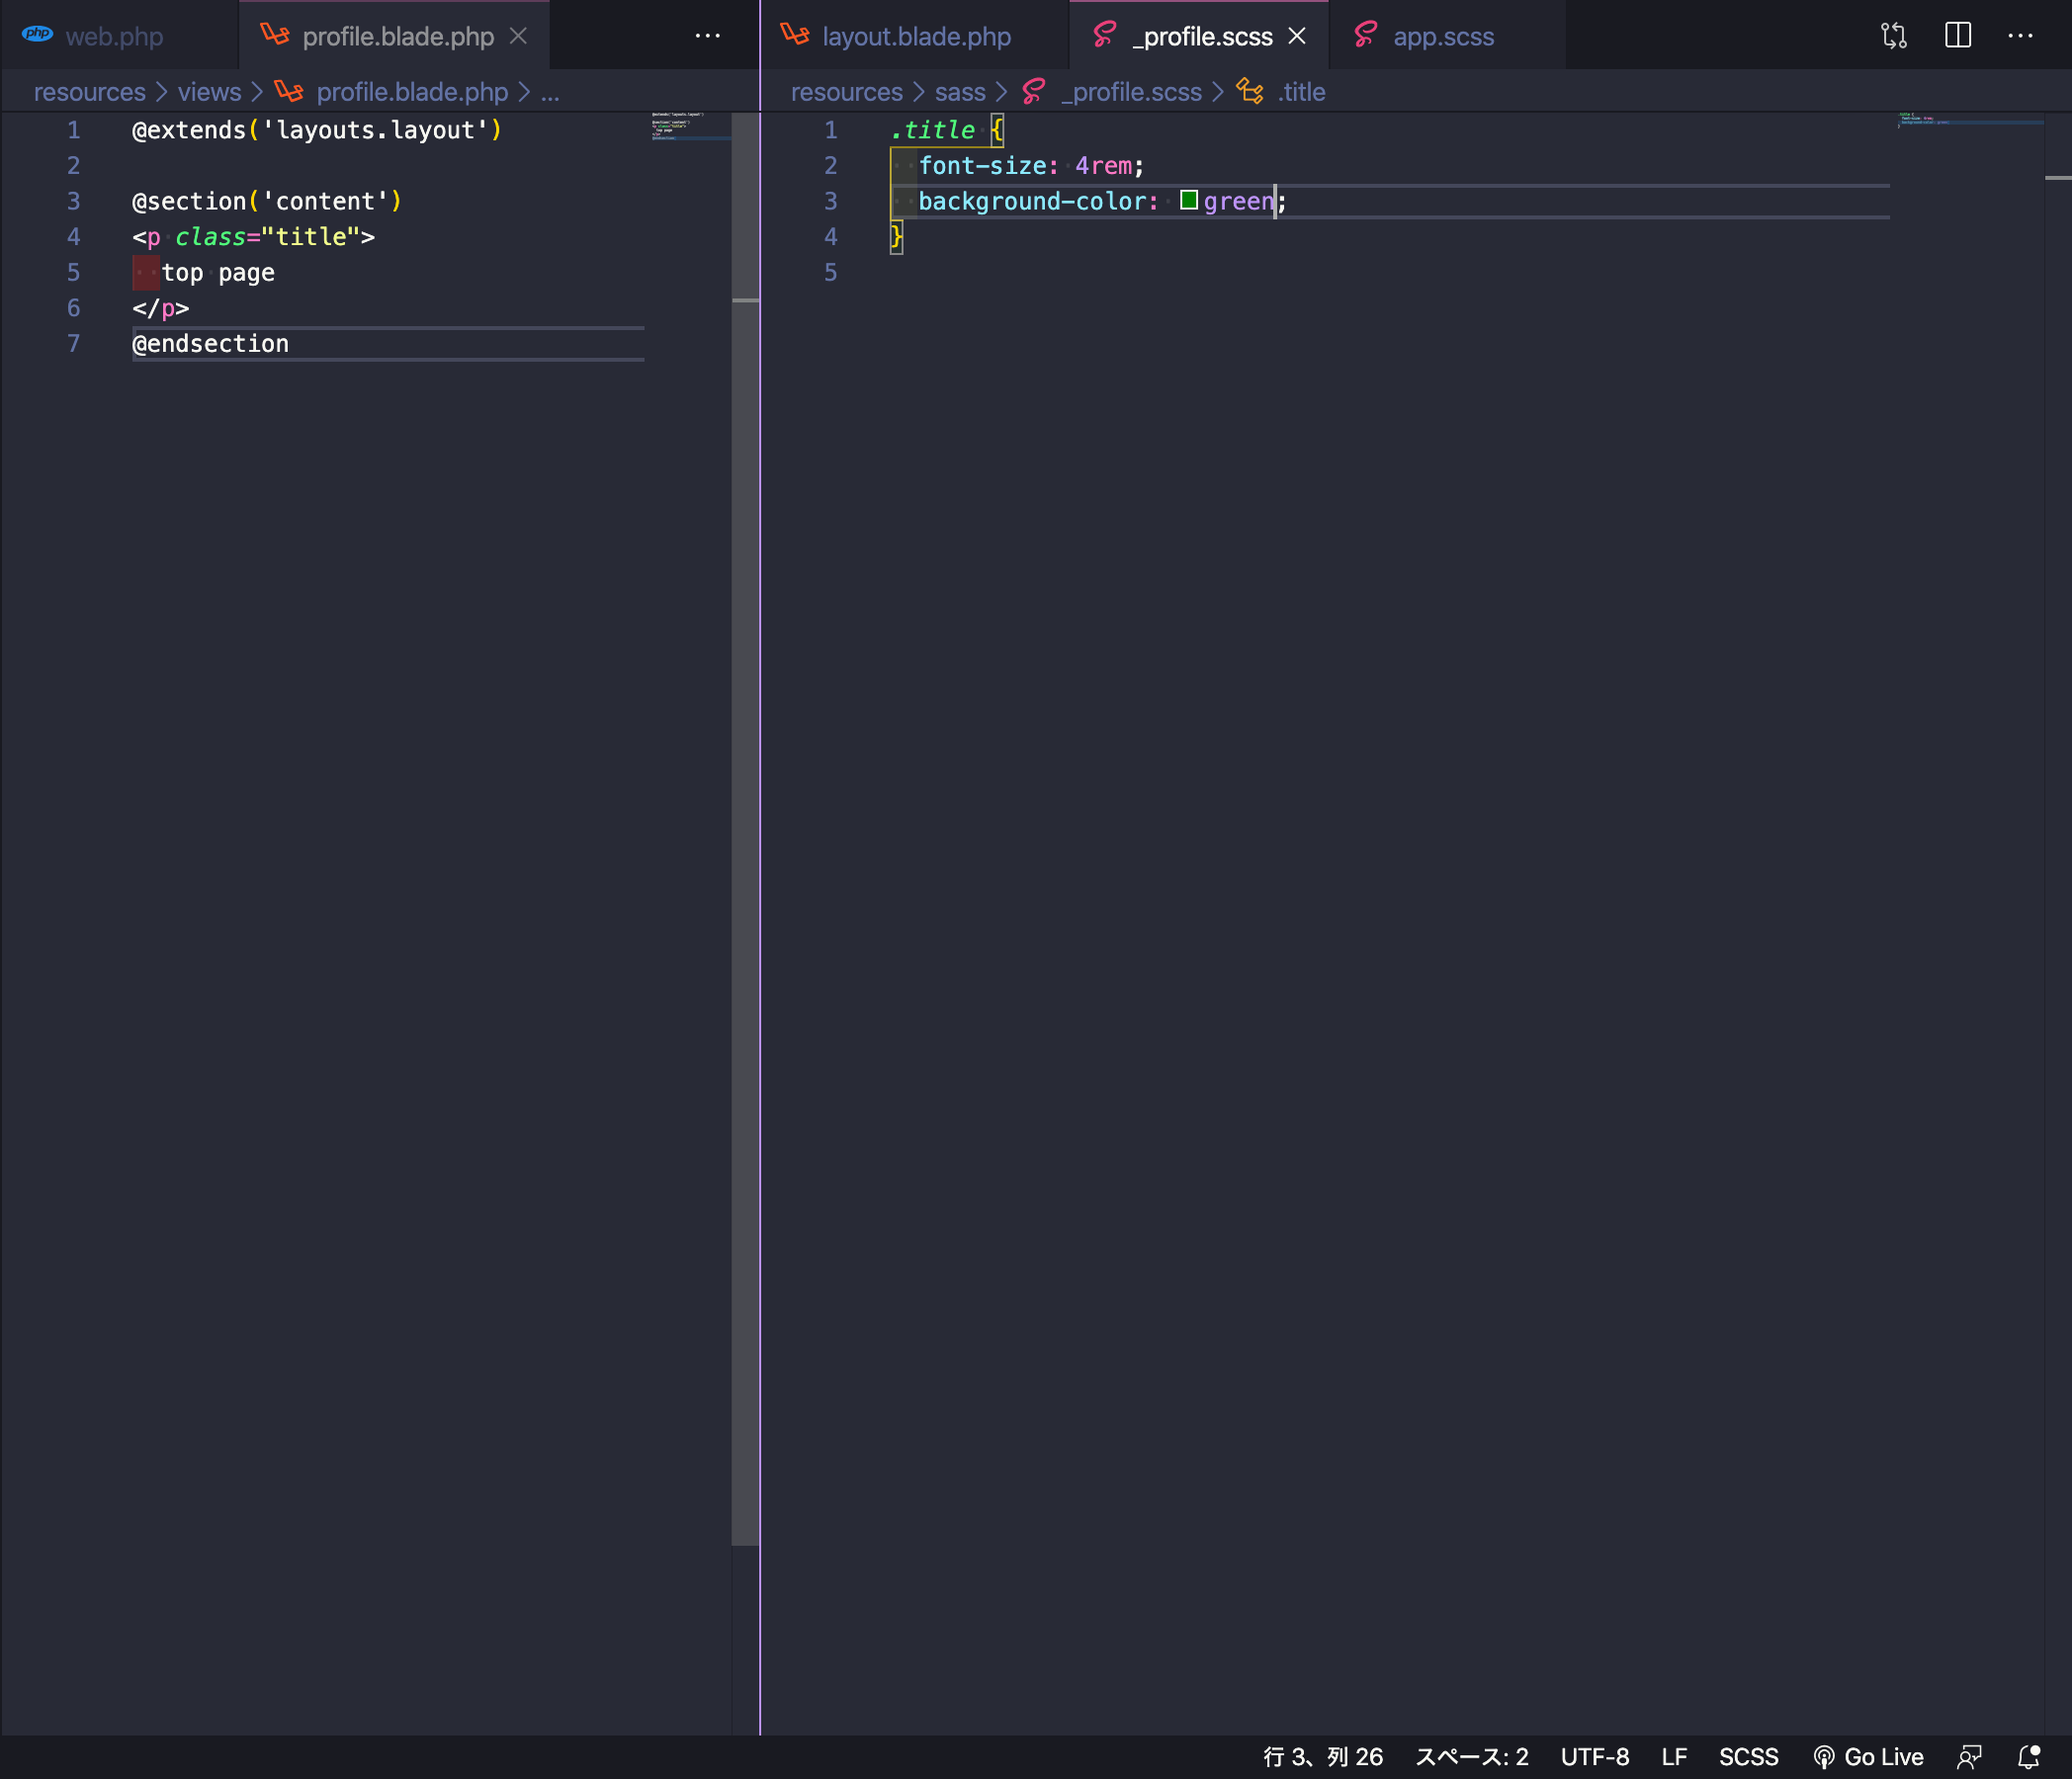Viewport: 2072px width, 1779px height.
Task: Open changes with the compare icon
Action: pos(1893,36)
